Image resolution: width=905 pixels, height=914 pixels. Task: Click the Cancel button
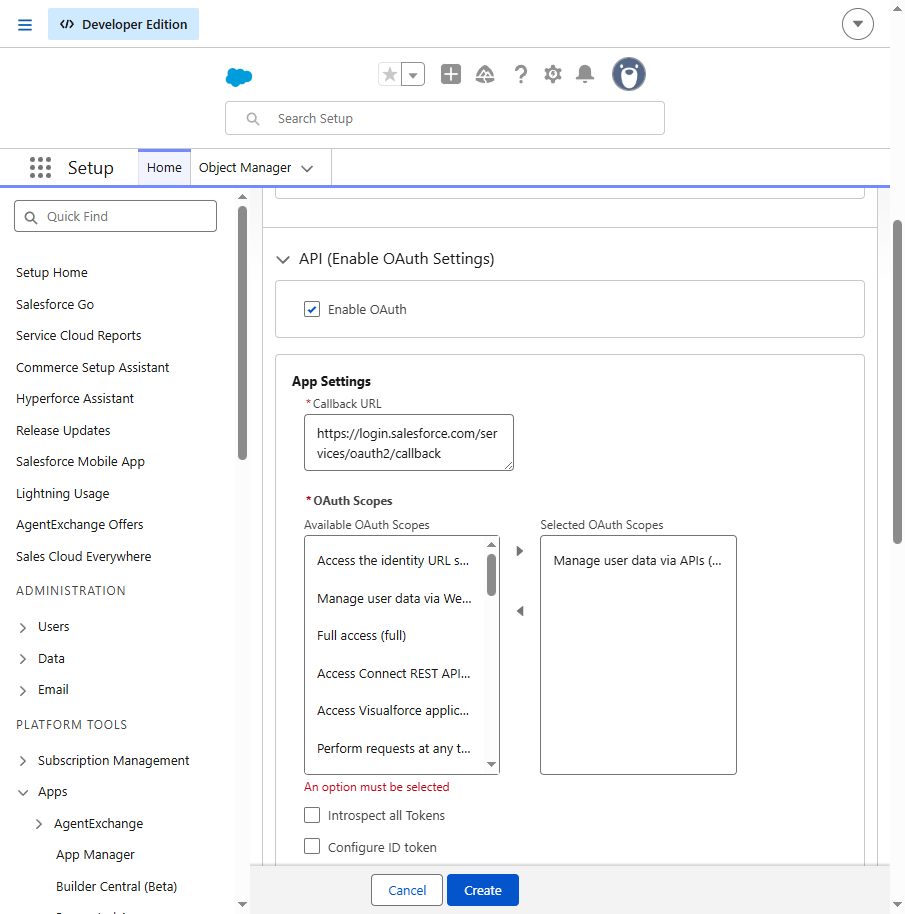(407, 890)
